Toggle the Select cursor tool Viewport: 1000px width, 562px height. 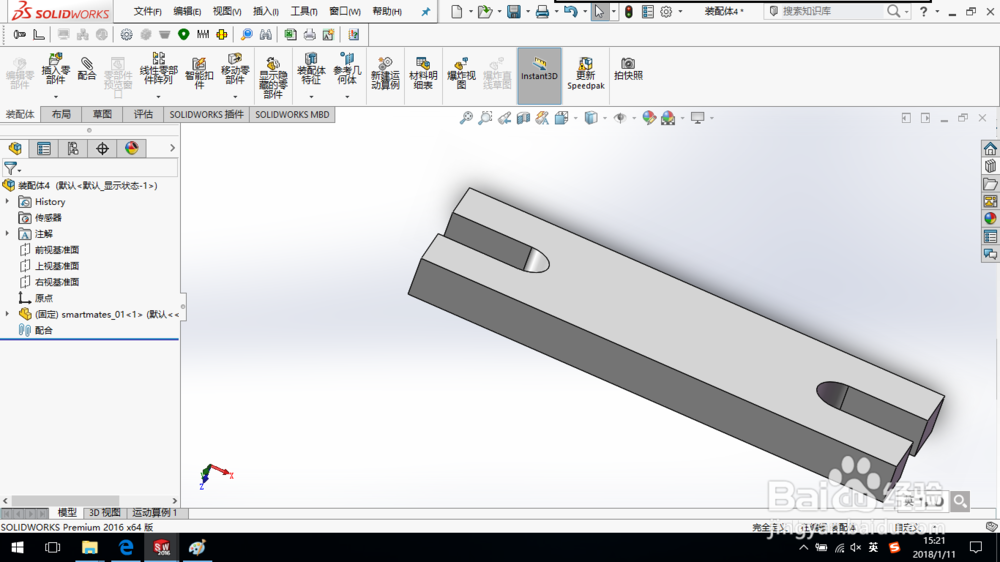click(599, 11)
